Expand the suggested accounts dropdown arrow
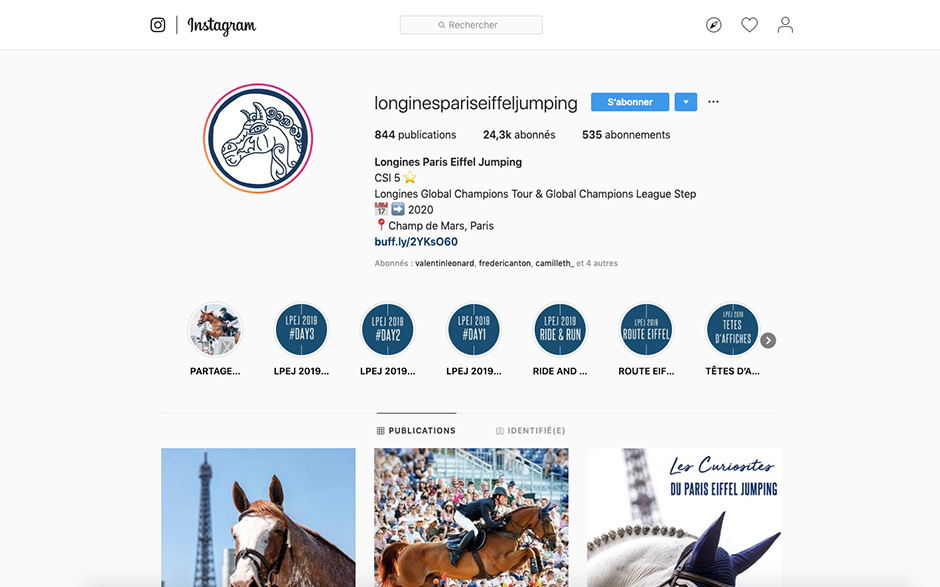 point(686,102)
